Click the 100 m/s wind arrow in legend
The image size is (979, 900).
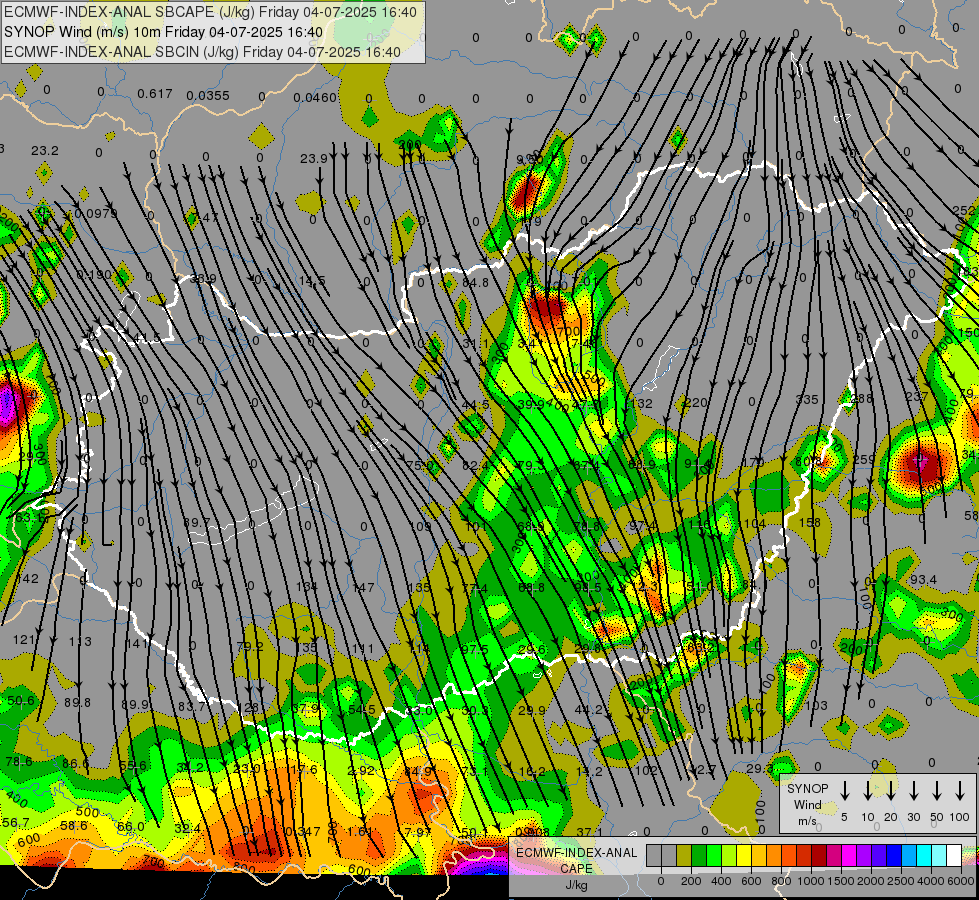tap(960, 790)
